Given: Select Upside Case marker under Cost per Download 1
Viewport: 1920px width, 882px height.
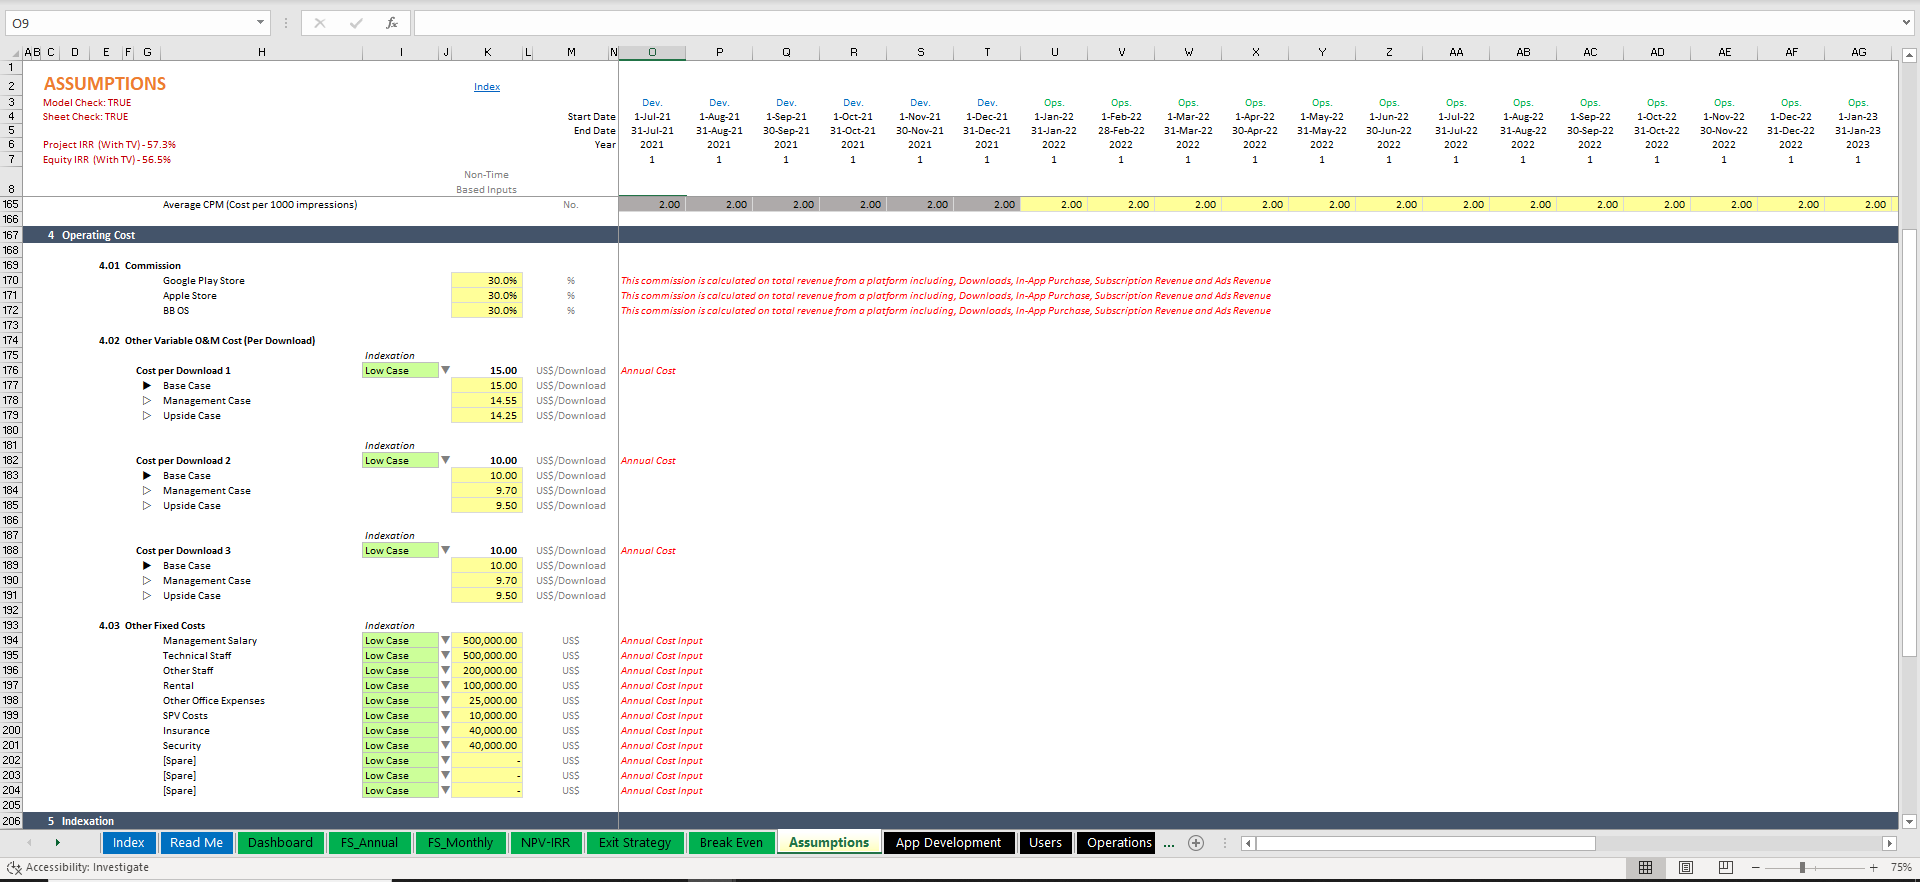Looking at the screenshot, I should click(147, 415).
